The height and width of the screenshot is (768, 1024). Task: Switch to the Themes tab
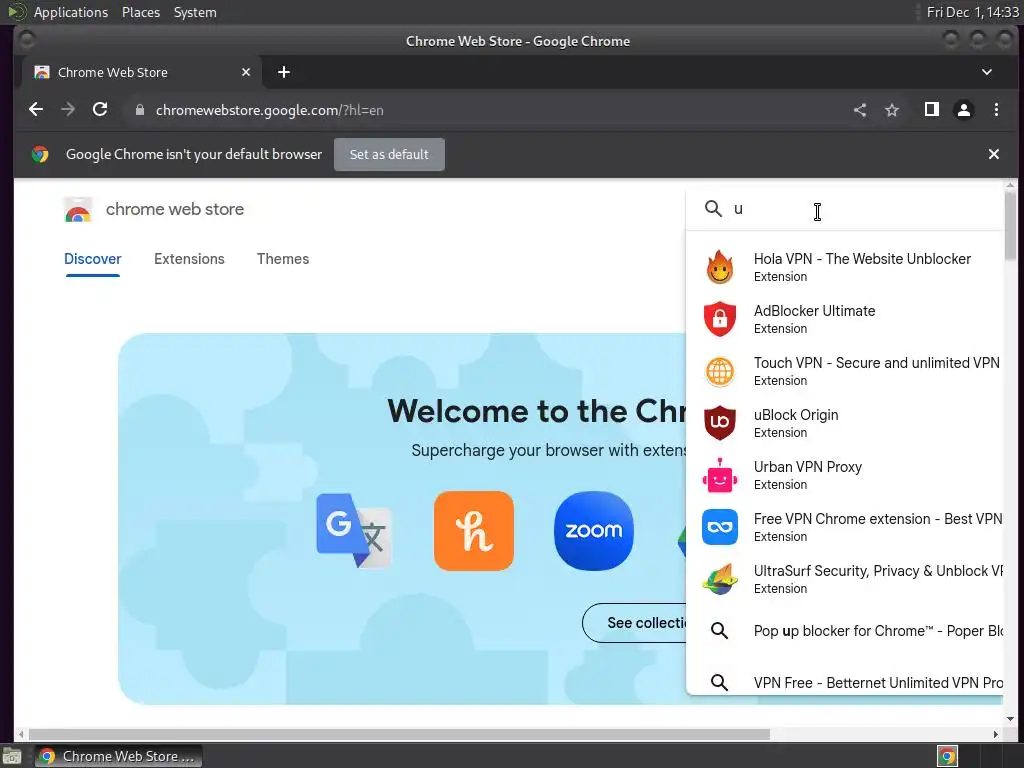coord(283,259)
